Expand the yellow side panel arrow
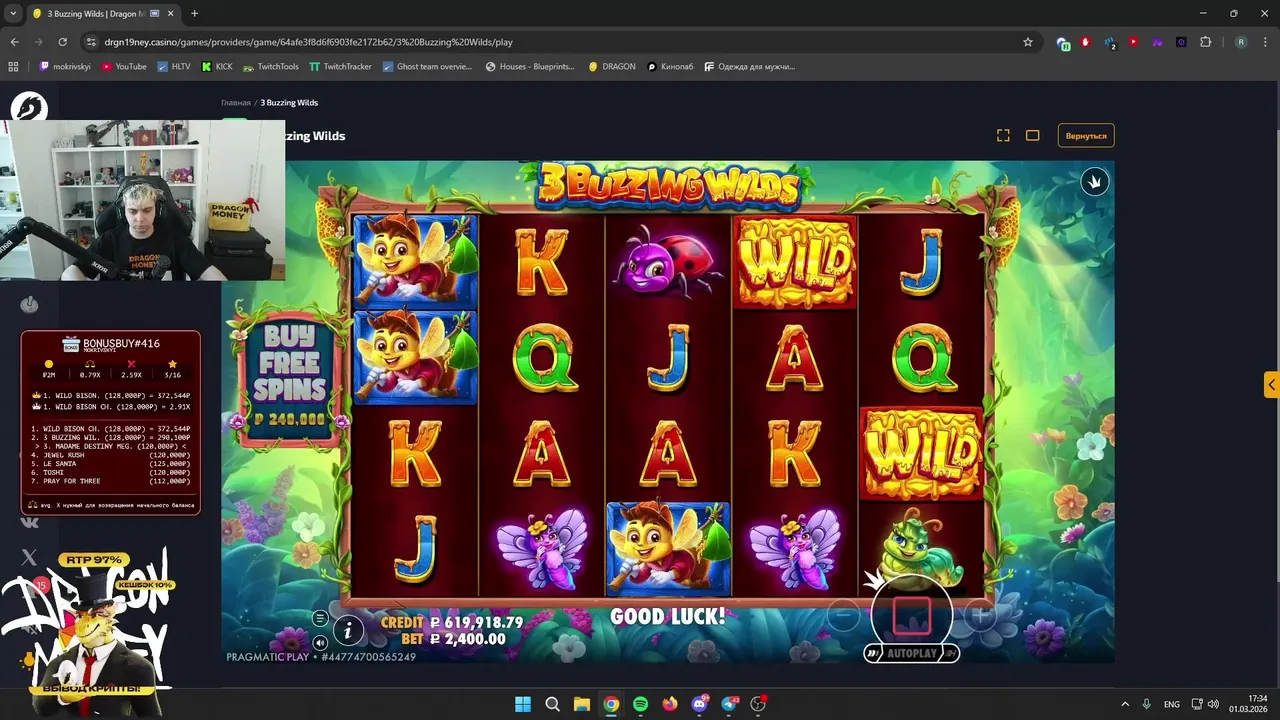Image resolution: width=1280 pixels, height=720 pixels. point(1271,385)
